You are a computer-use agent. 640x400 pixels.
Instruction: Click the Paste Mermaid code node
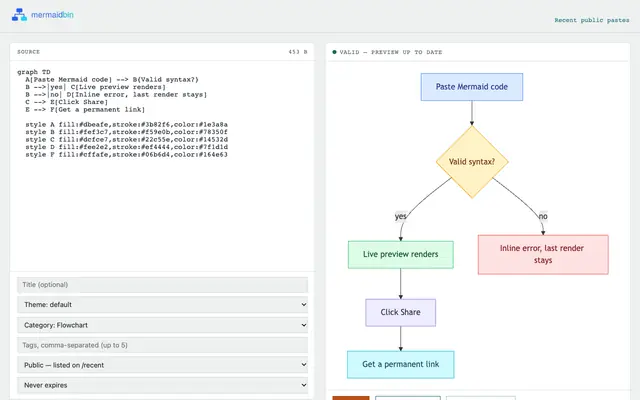pyautogui.click(x=472, y=87)
